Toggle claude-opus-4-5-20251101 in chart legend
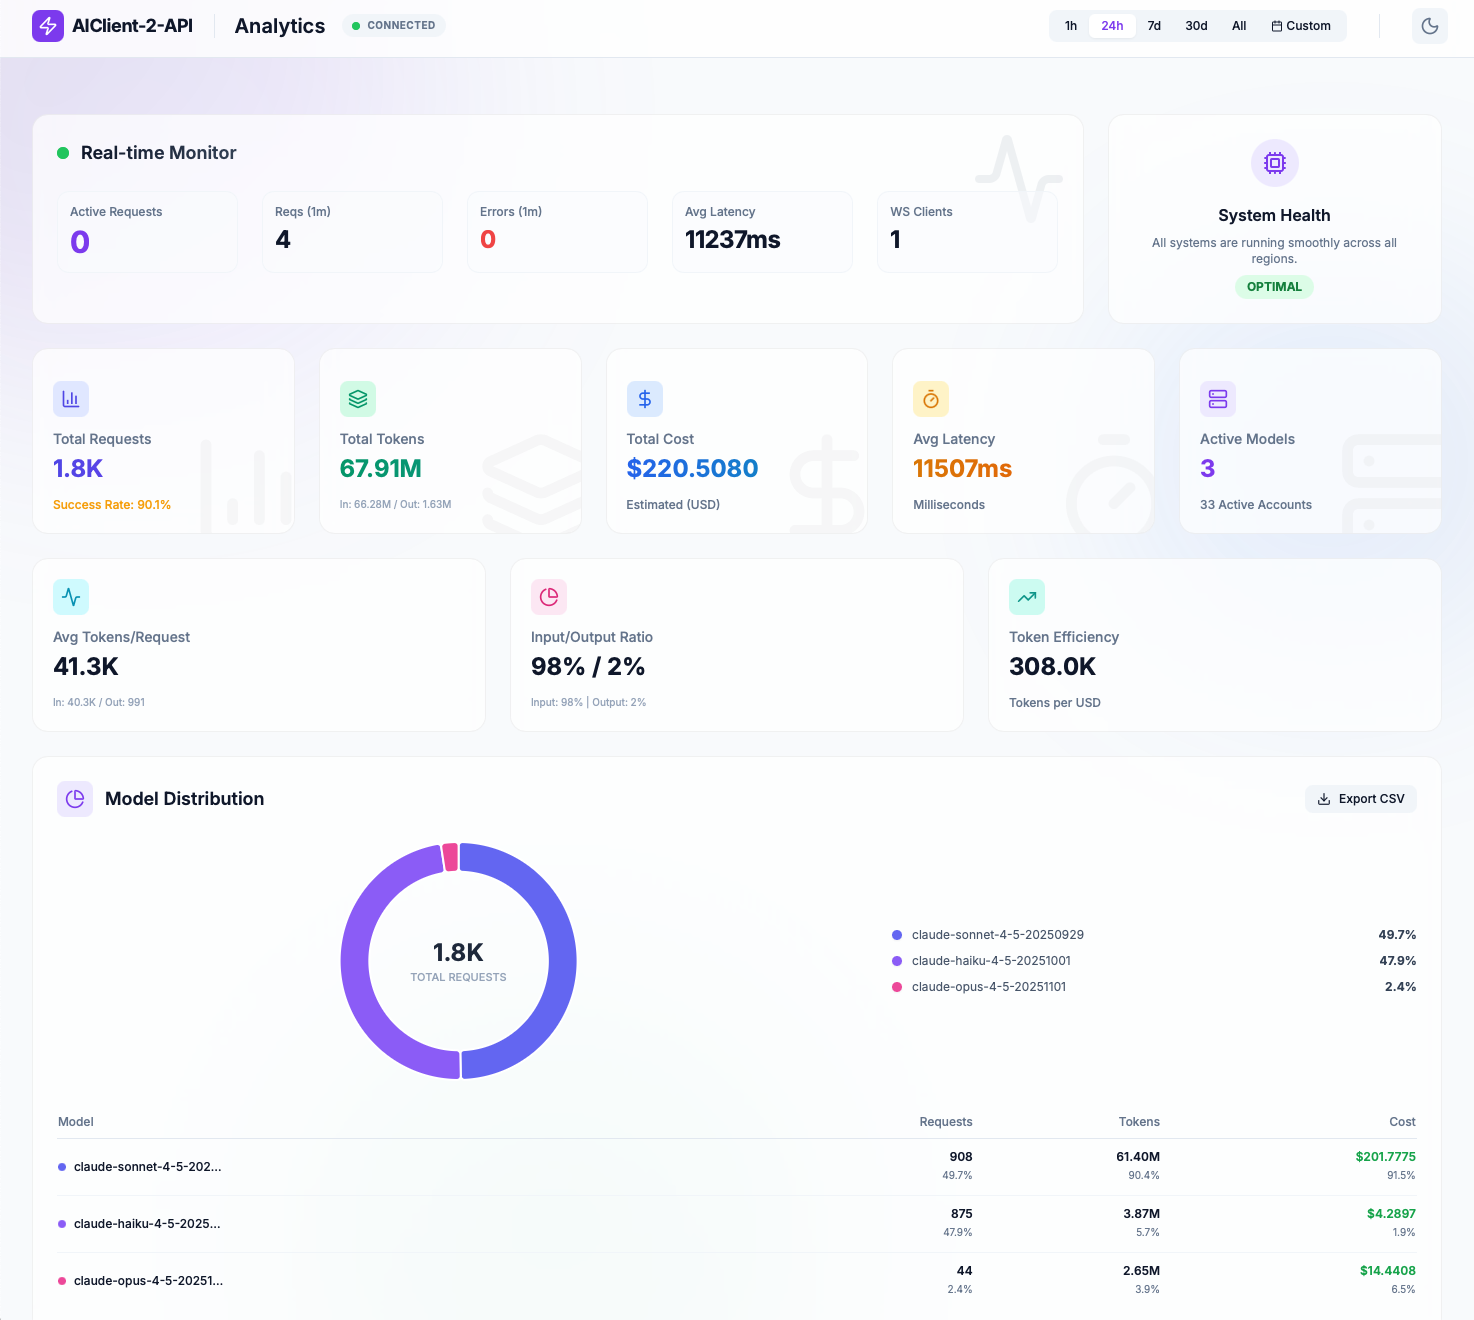Screen dimensions: 1474x1320 click(988, 987)
